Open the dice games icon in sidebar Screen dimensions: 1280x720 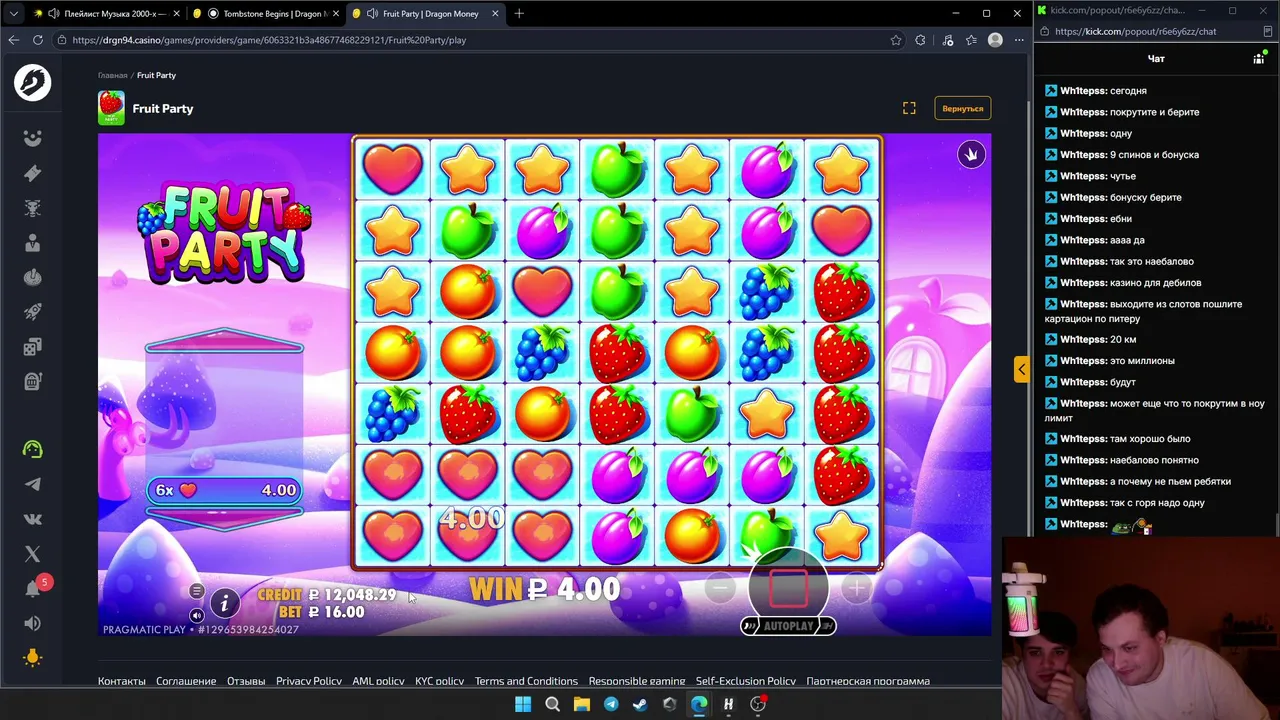click(32, 347)
